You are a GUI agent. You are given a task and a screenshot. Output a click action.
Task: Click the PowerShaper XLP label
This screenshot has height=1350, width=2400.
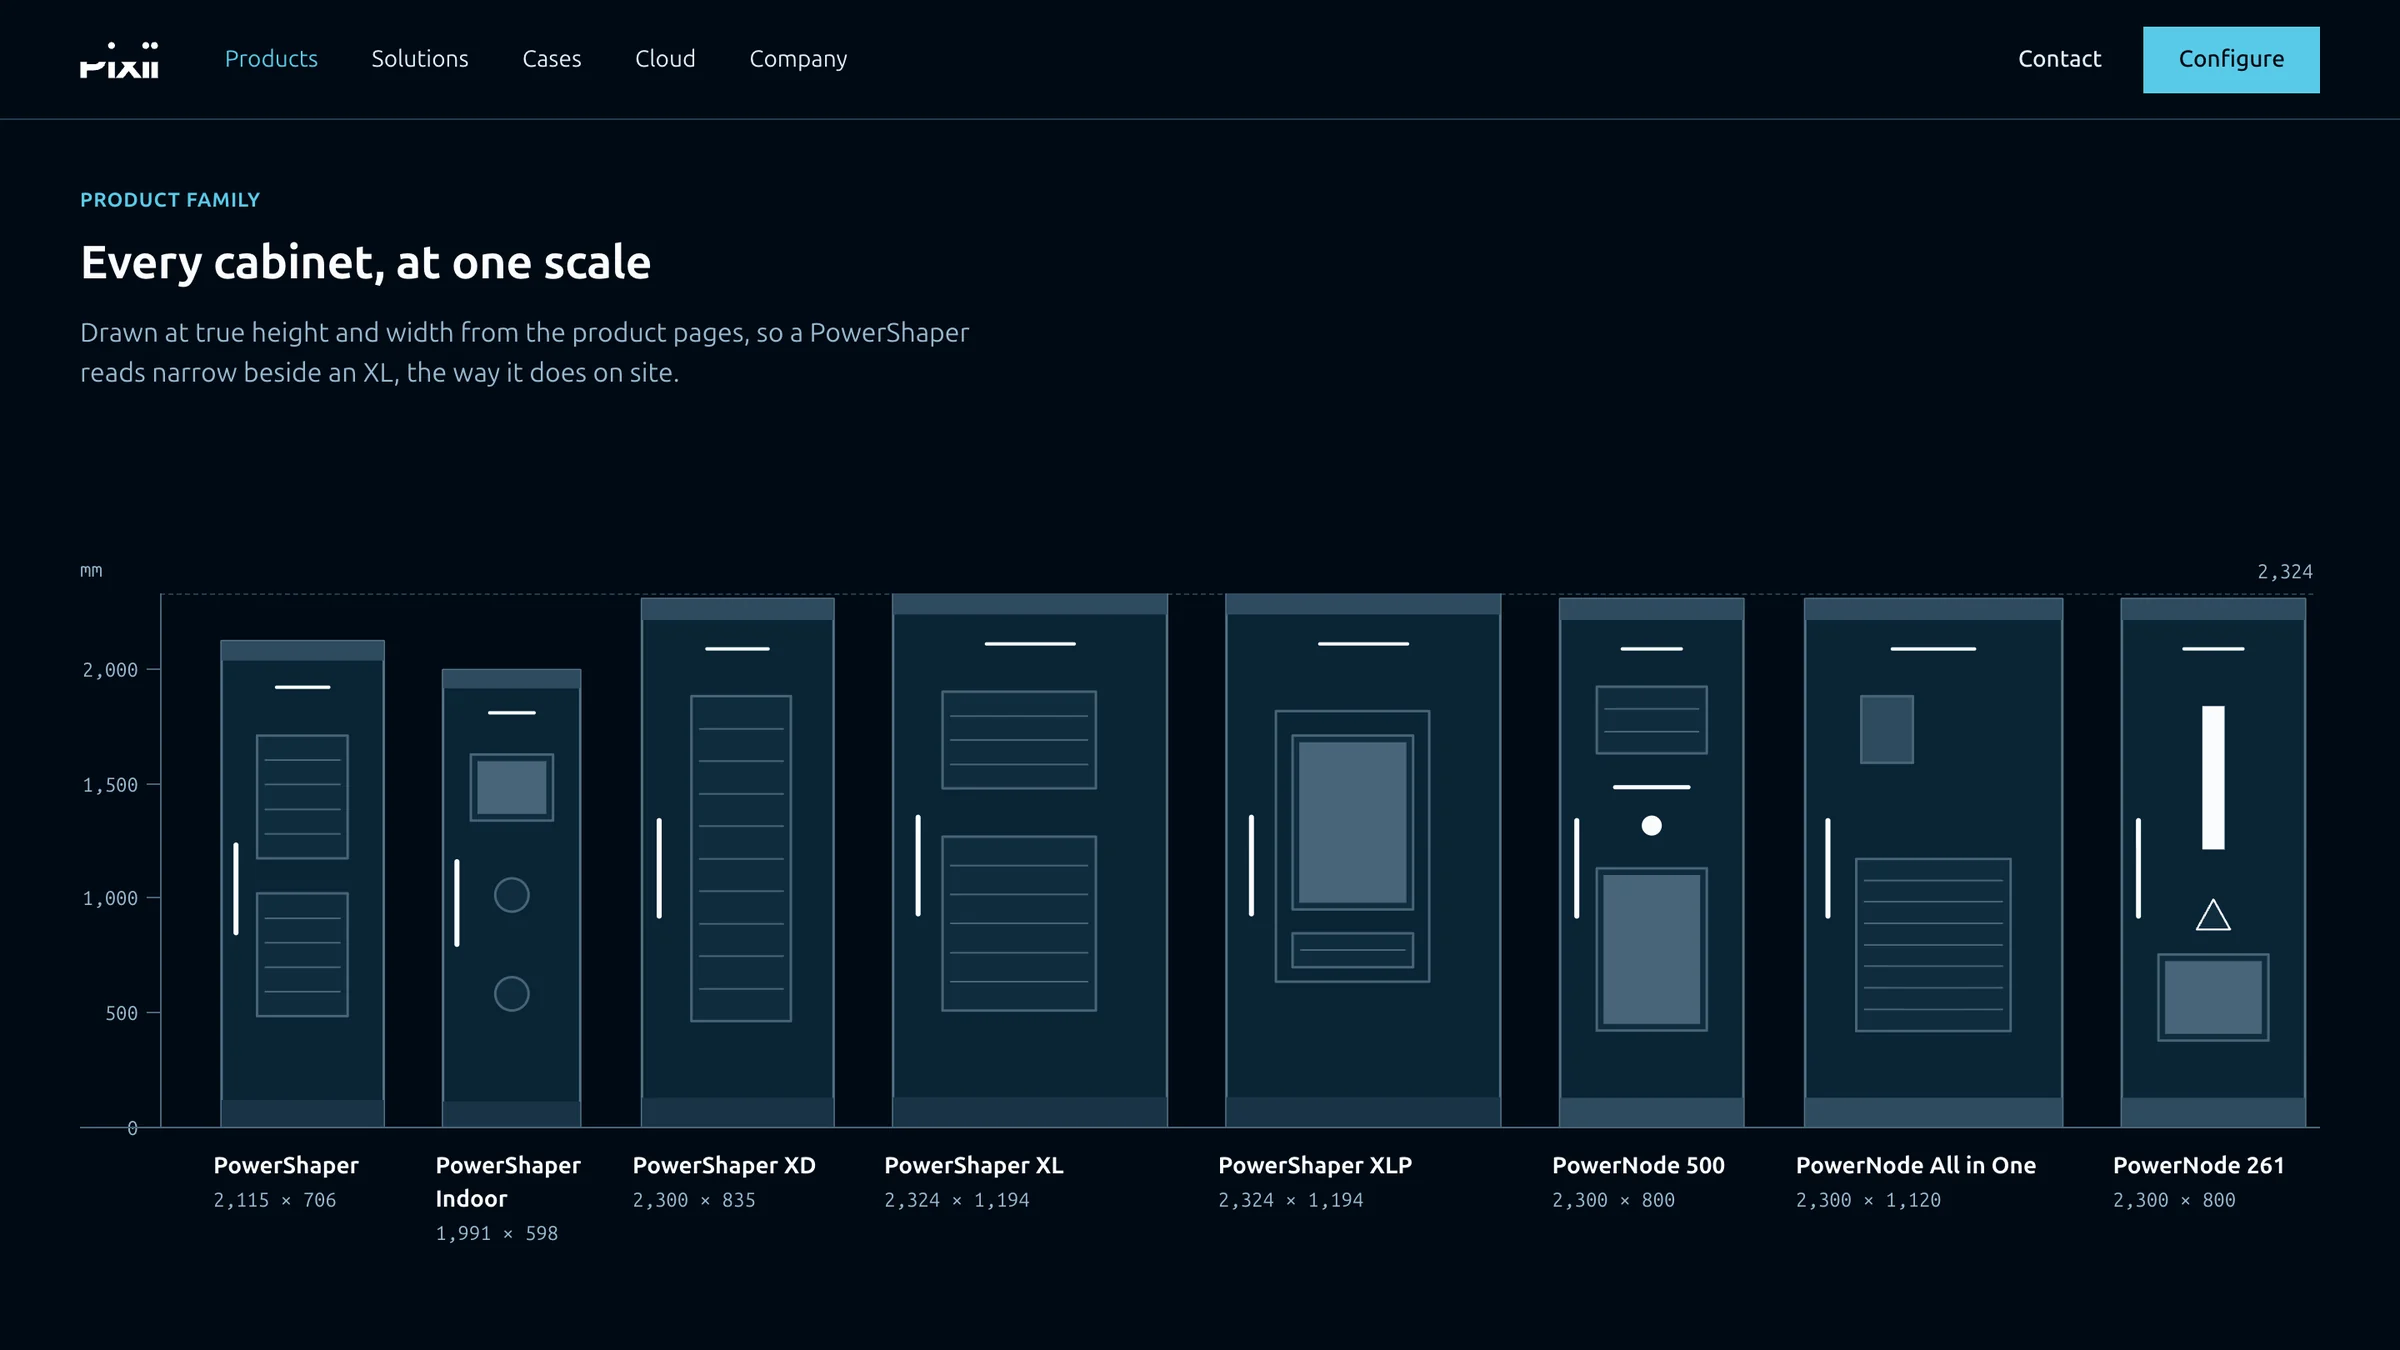(1315, 1165)
